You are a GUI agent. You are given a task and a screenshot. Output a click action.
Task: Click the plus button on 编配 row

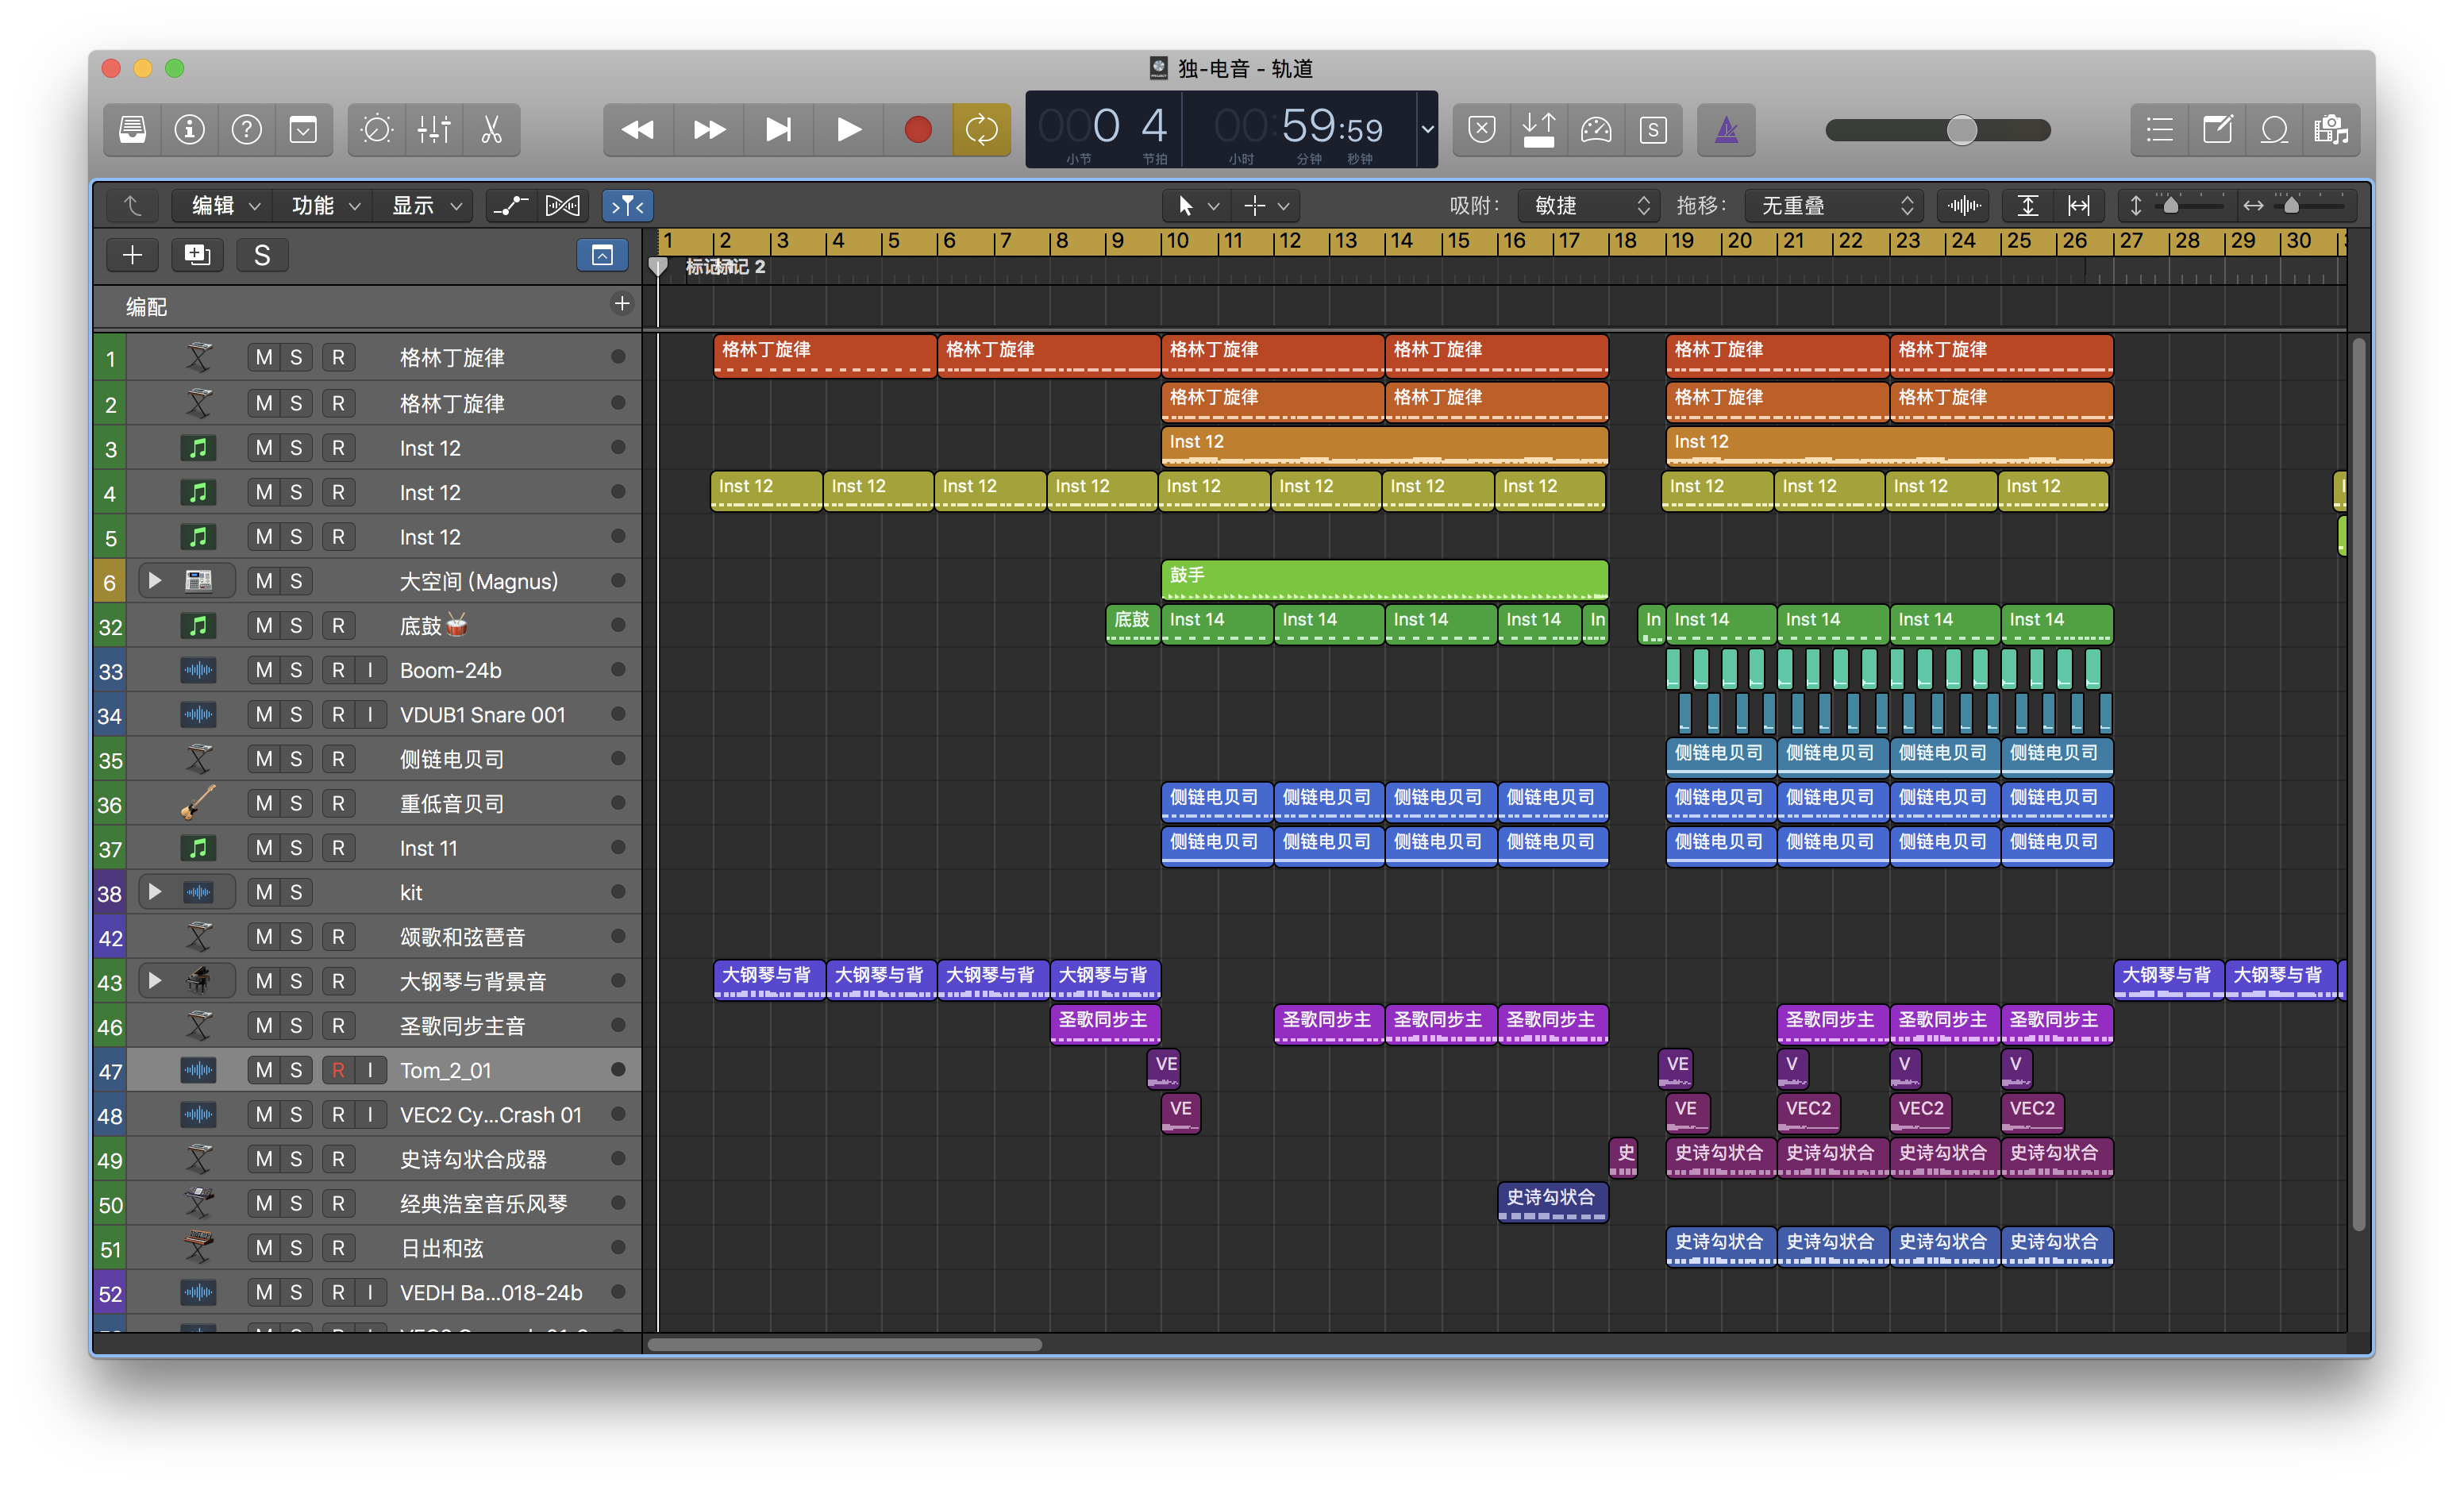[622, 304]
